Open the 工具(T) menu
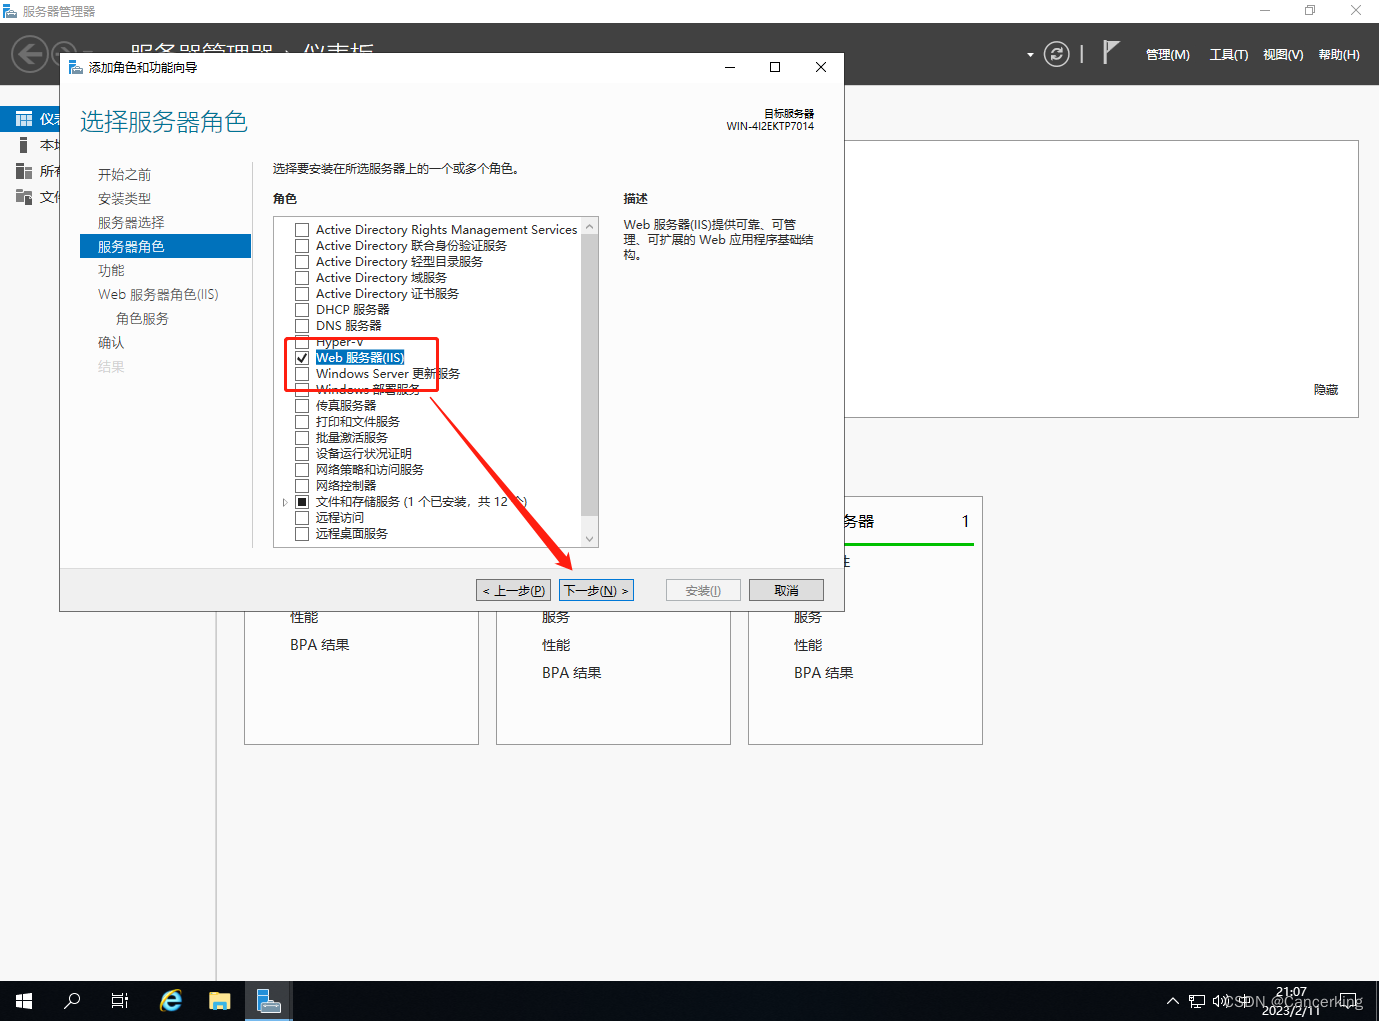The image size is (1379, 1021). coord(1229,55)
